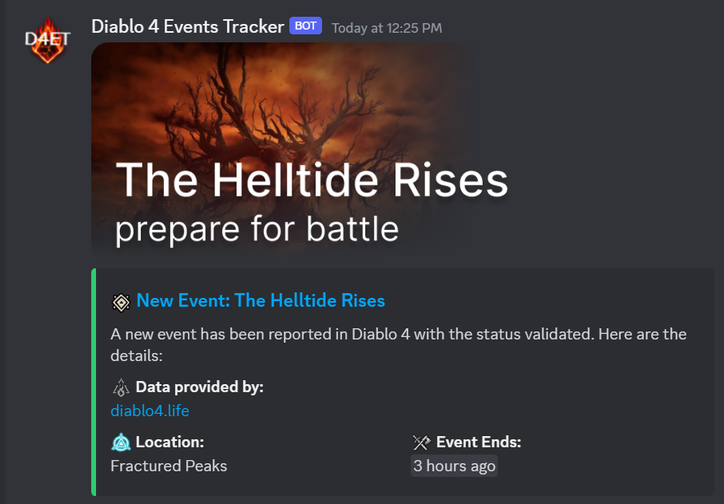This screenshot has width=724, height=504.
Task: Open the diablo4.life link
Action: click(150, 410)
